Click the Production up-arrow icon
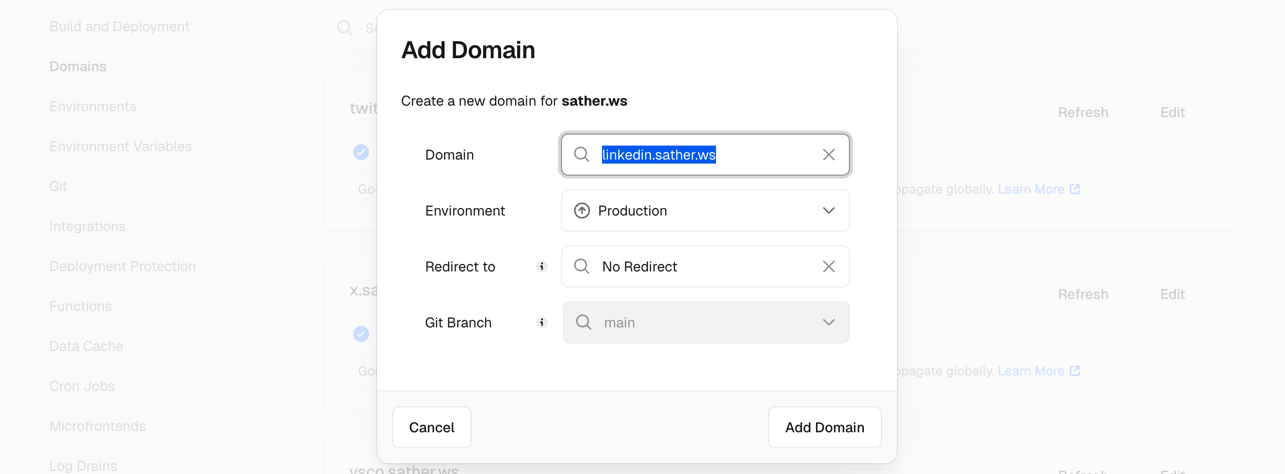Viewport: 1285px width, 474px height. coord(582,211)
